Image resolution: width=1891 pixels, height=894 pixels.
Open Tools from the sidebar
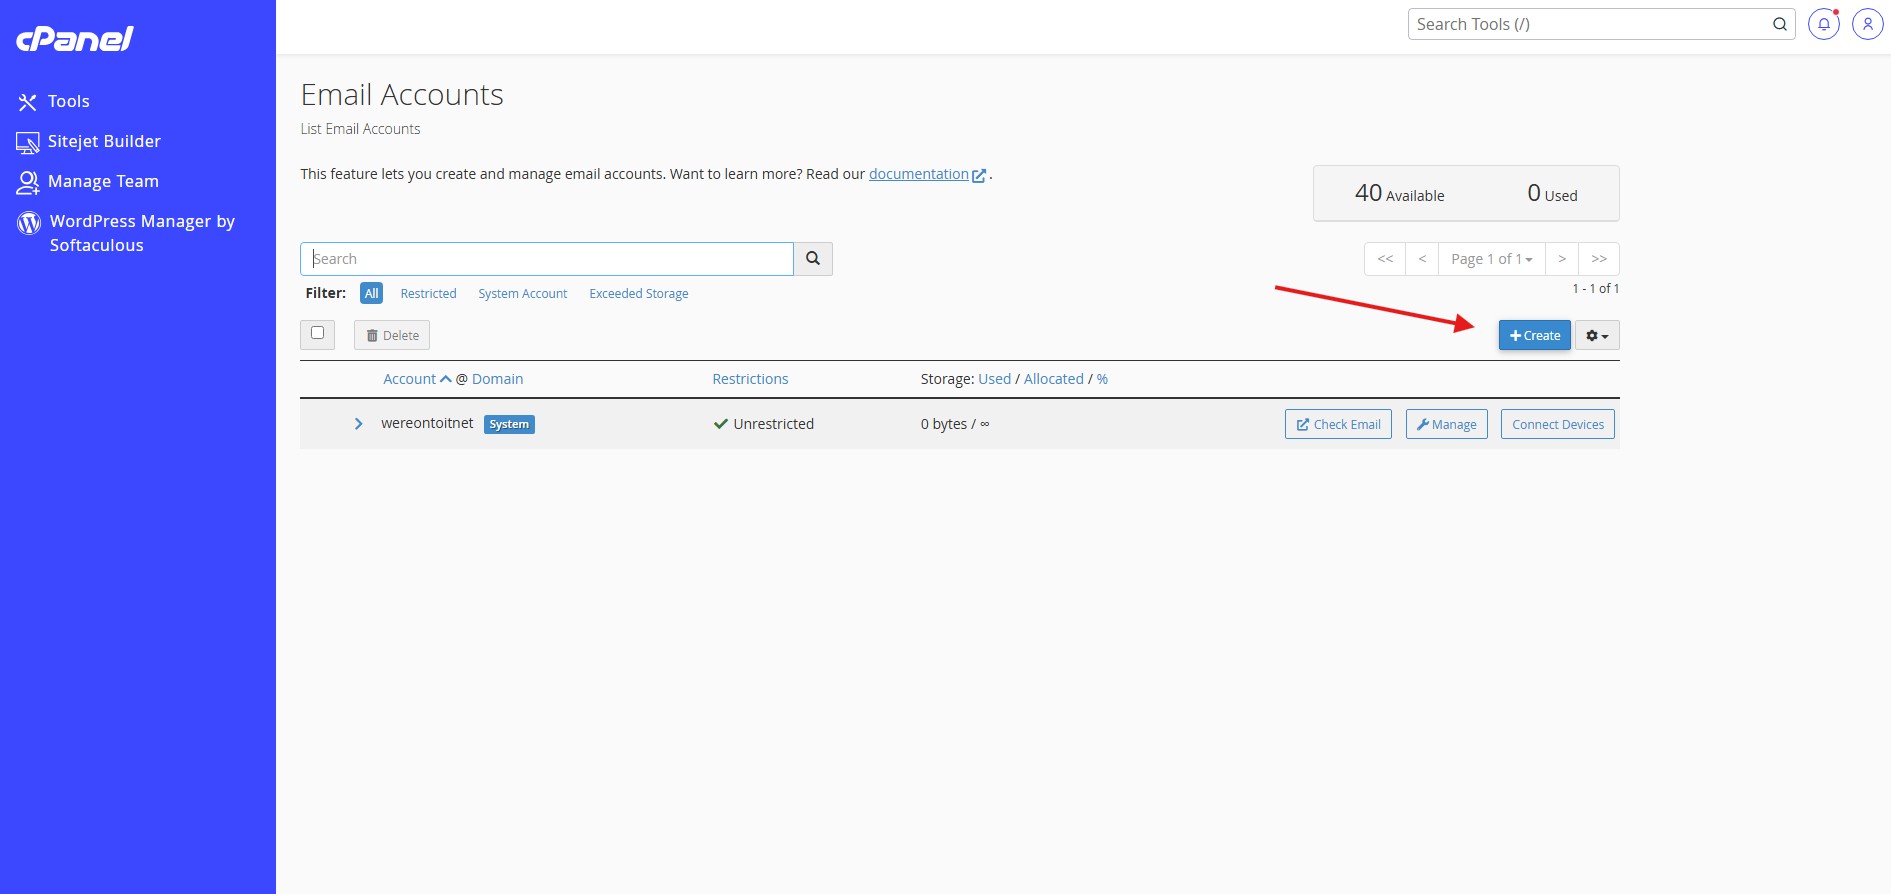click(68, 101)
